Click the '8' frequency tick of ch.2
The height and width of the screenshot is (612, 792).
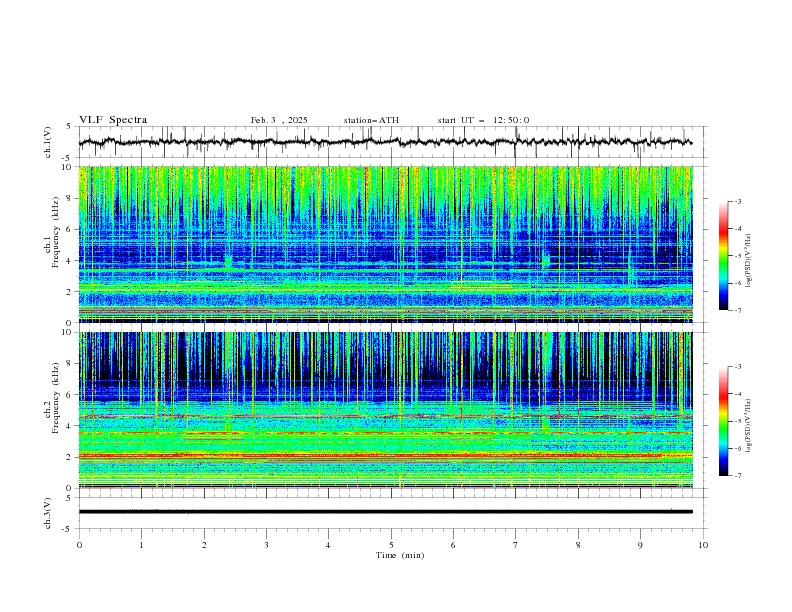[72, 364]
